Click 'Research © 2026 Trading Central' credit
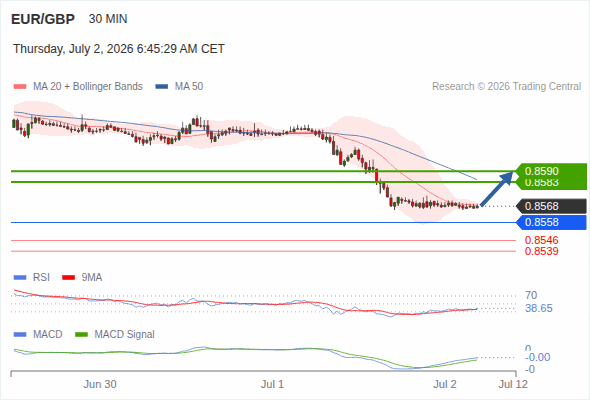Image resolution: width=590 pixels, height=400 pixels. point(506,87)
